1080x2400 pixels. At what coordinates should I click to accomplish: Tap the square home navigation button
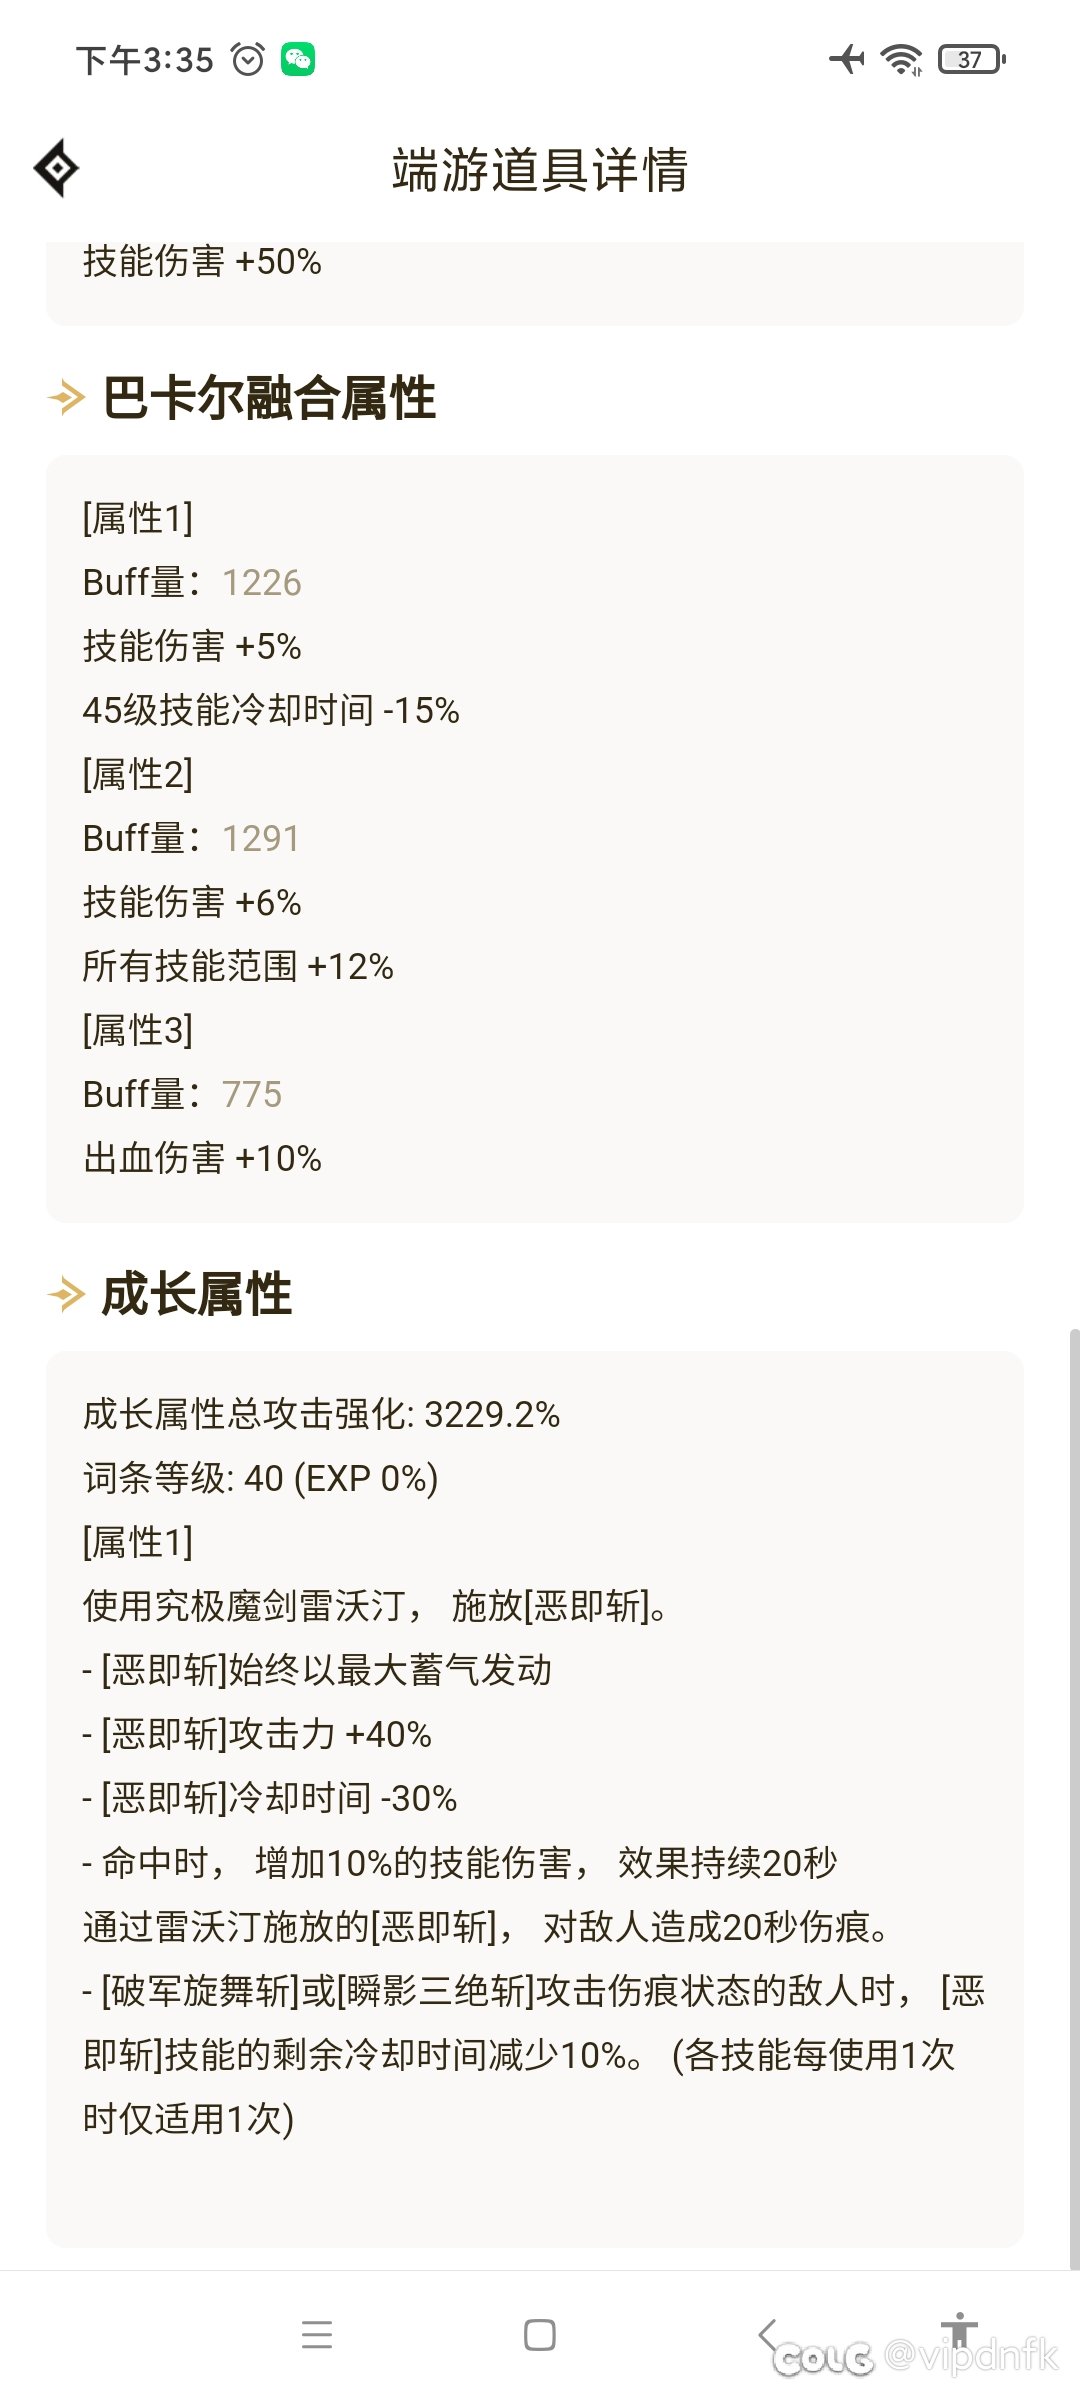(540, 2334)
